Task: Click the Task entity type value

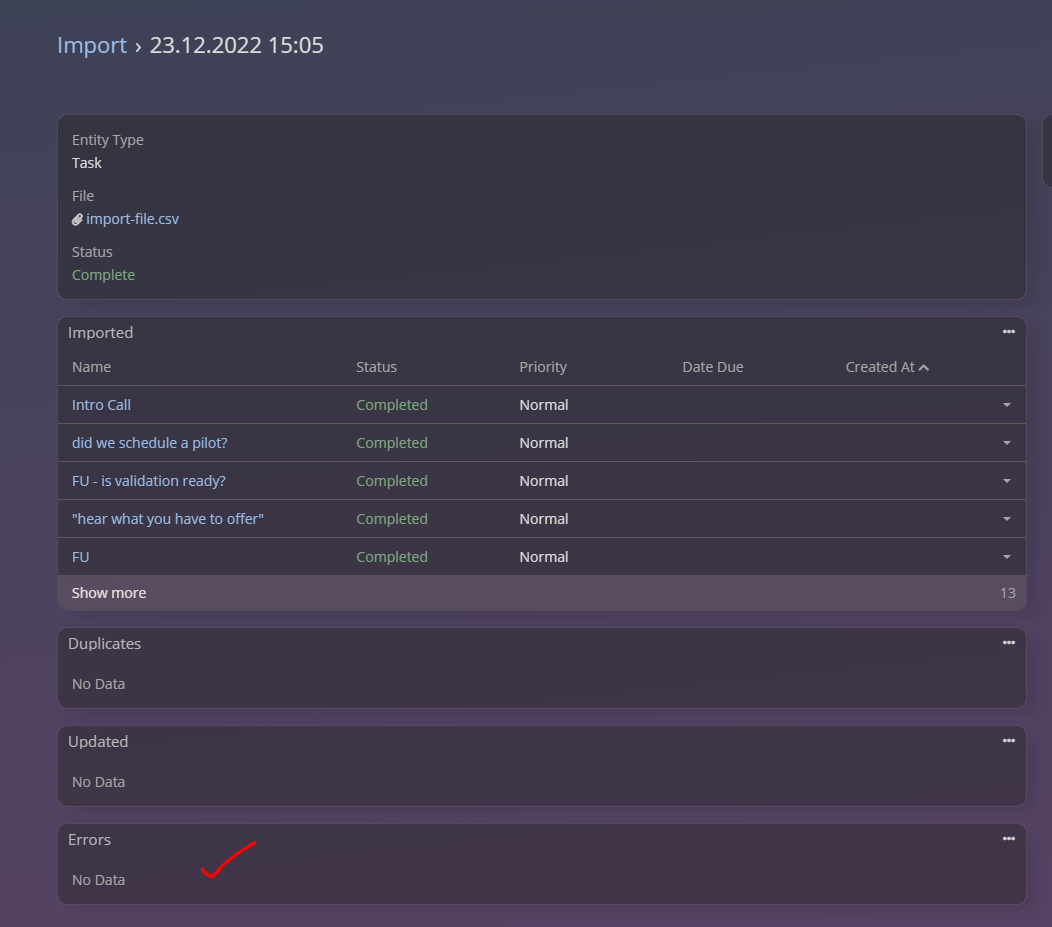Action: coord(87,163)
